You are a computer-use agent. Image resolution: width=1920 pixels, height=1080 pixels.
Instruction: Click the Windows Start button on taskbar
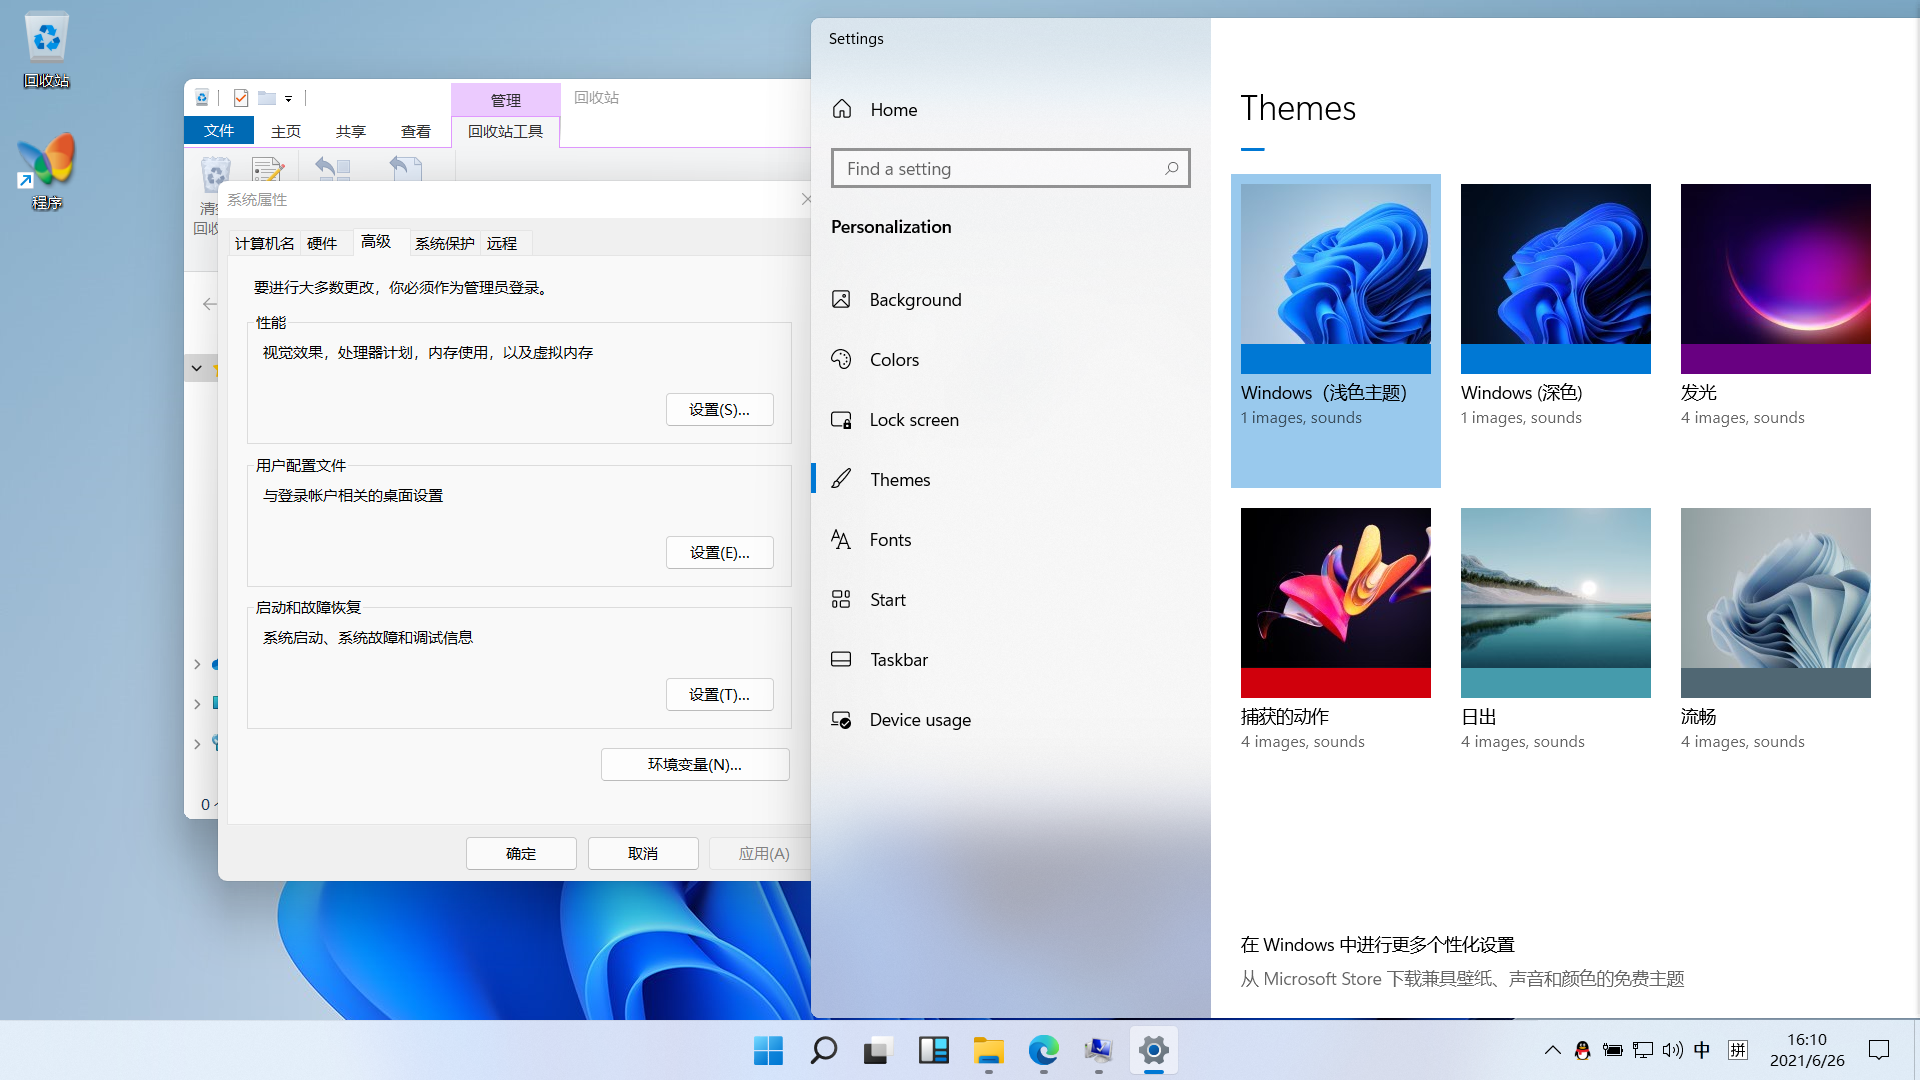768,1050
